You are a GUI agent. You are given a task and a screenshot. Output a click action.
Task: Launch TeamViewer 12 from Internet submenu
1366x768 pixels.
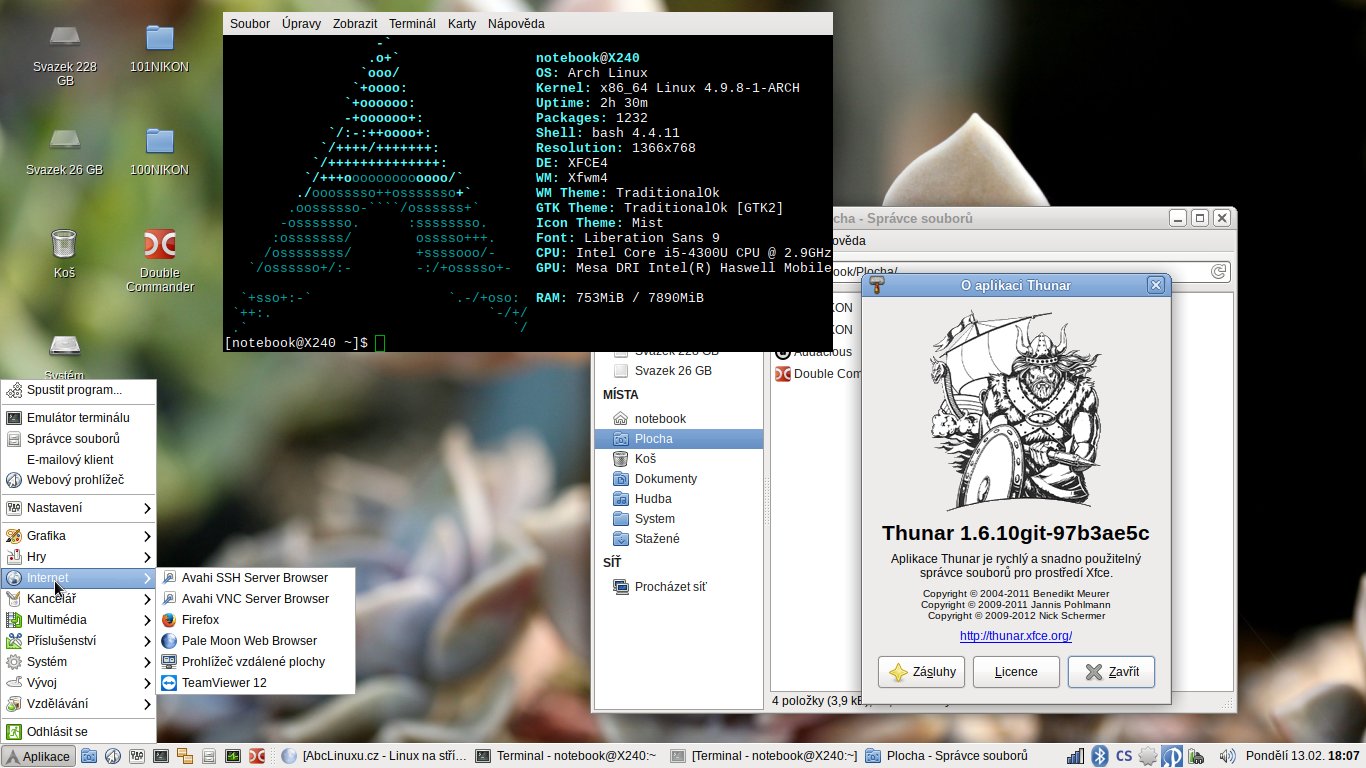click(x=256, y=683)
